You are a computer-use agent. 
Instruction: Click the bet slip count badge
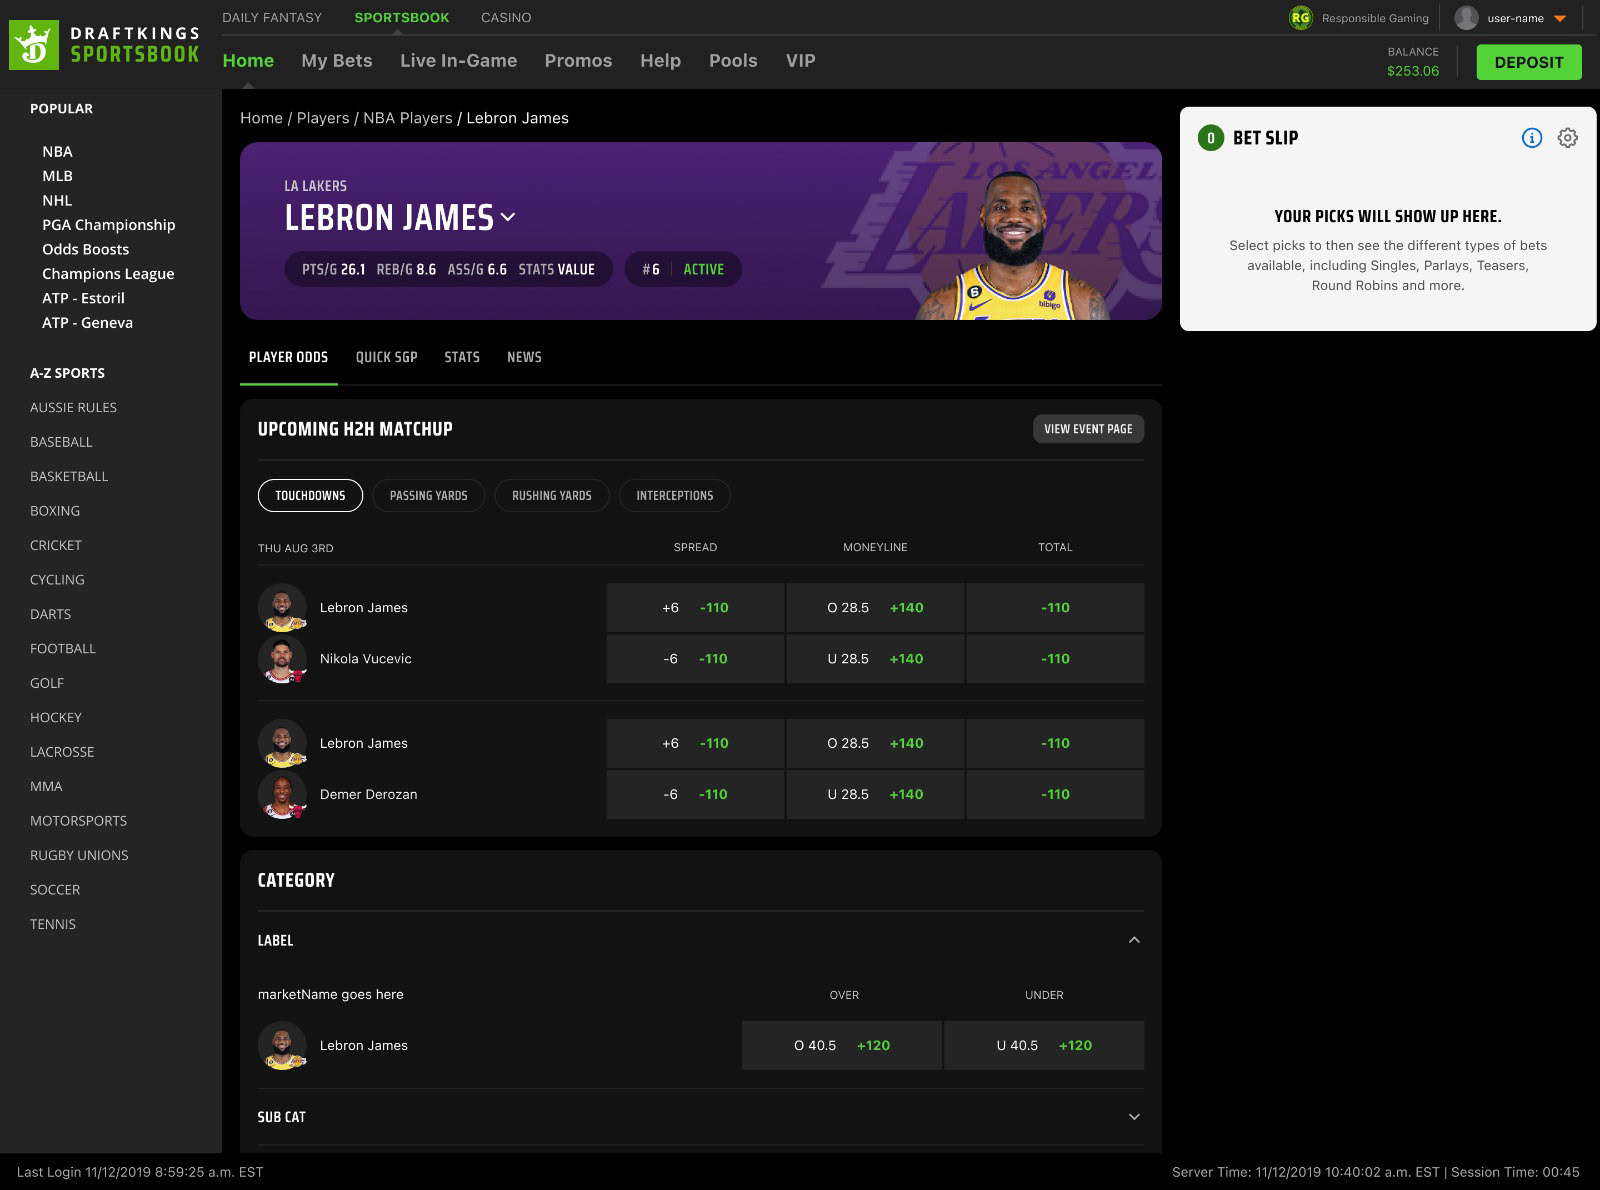(1210, 138)
